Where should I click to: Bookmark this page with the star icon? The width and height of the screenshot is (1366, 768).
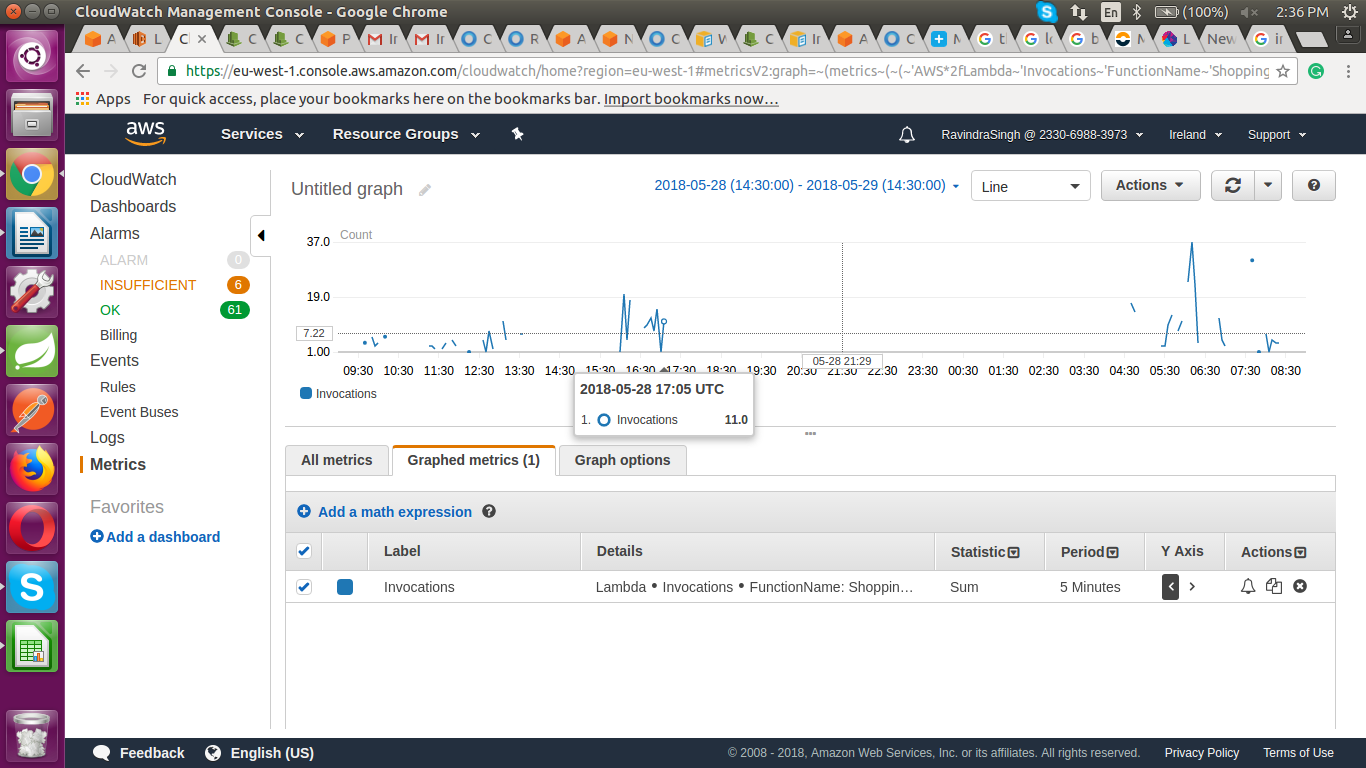click(x=1283, y=71)
